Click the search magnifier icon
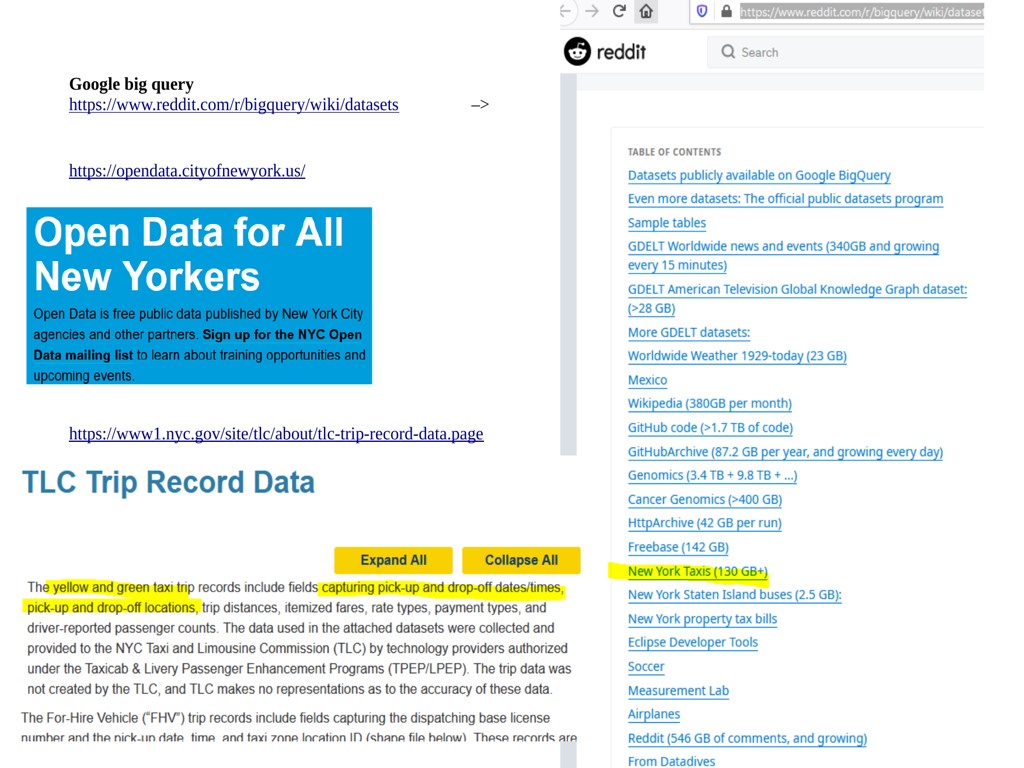1024x768 pixels. [728, 52]
